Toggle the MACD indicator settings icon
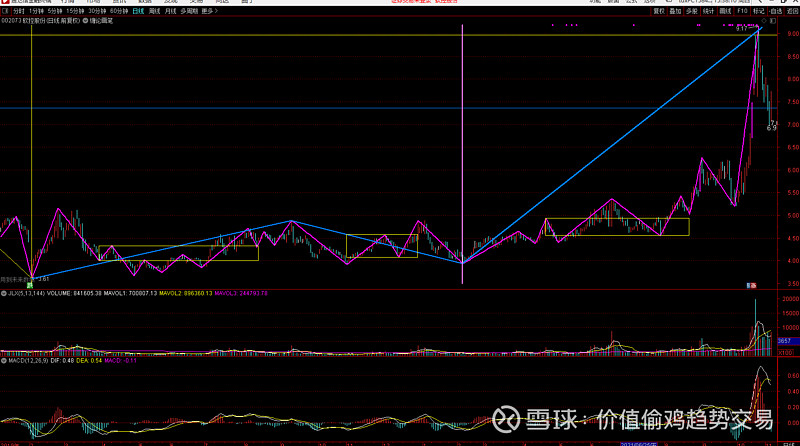The width and height of the screenshot is (800, 446). pyautogui.click(x=4, y=361)
